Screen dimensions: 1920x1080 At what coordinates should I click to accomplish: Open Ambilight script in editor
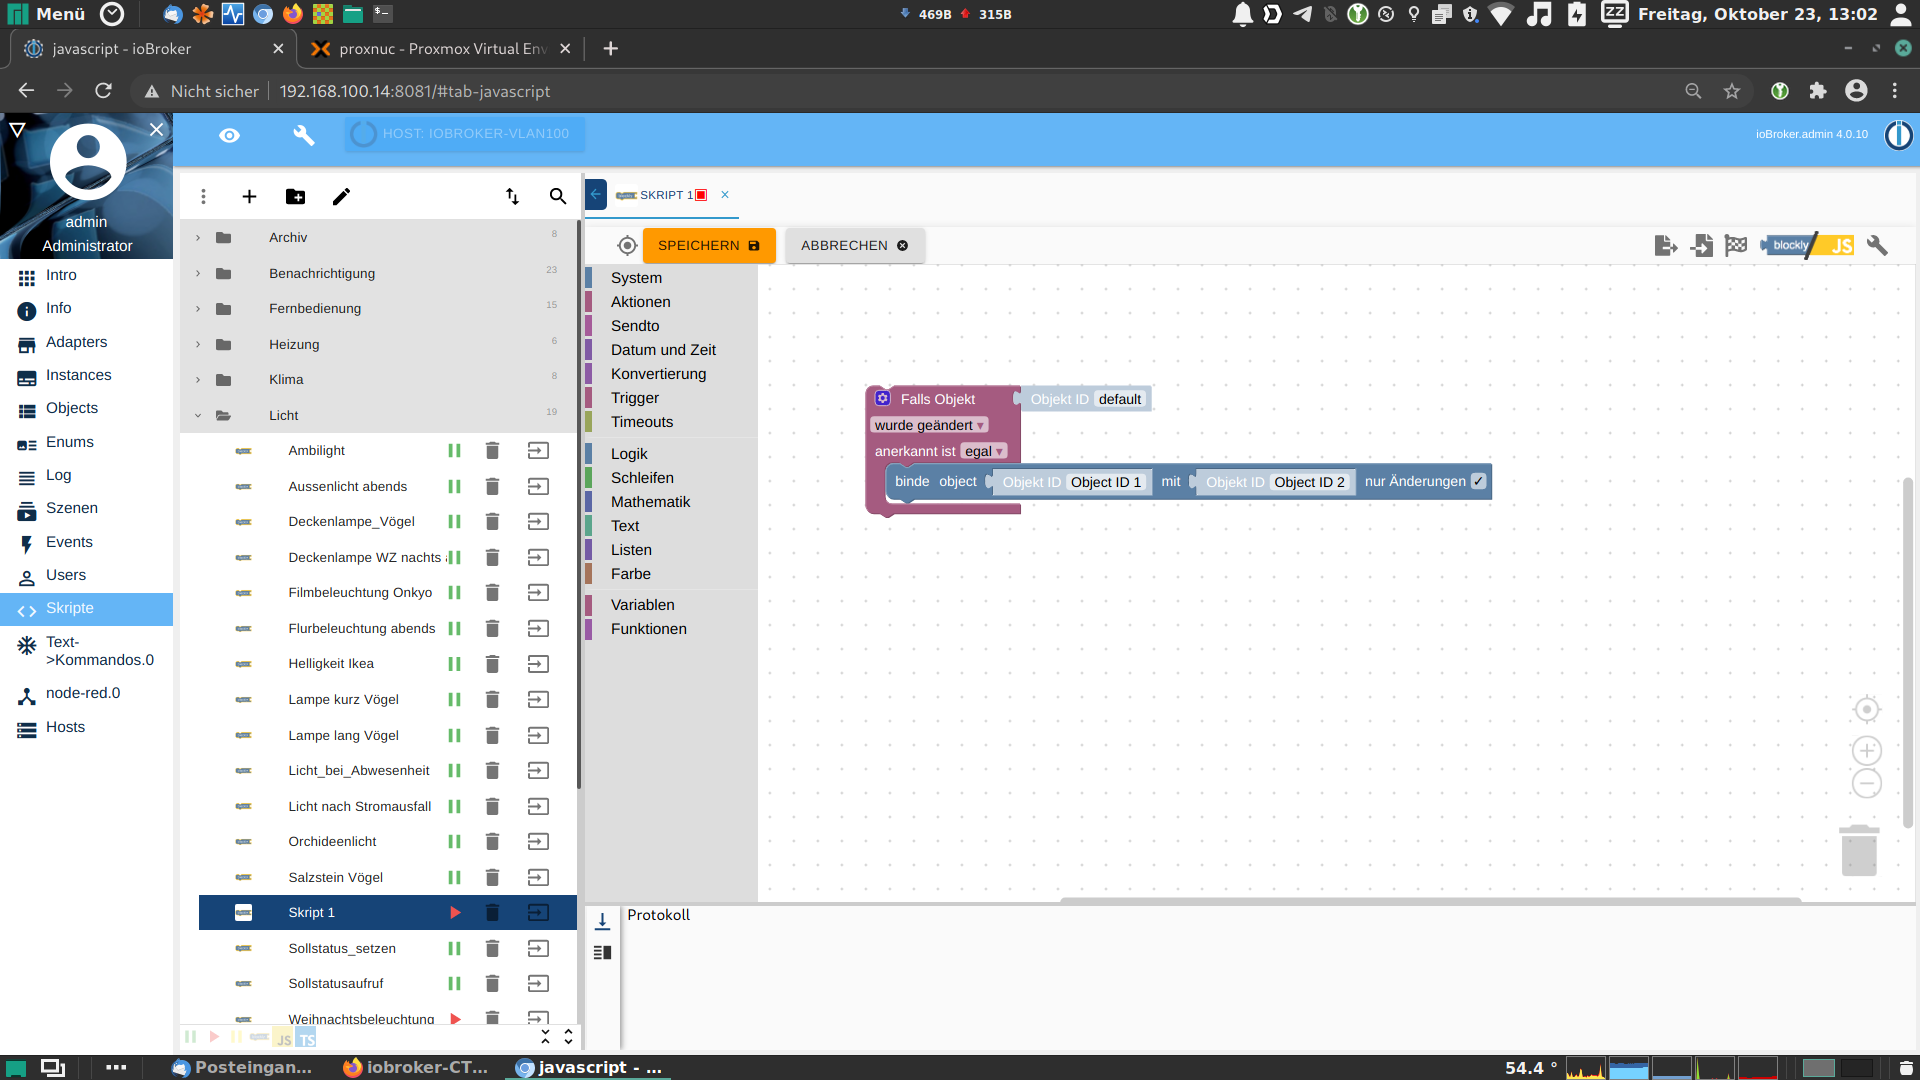[x=538, y=451]
